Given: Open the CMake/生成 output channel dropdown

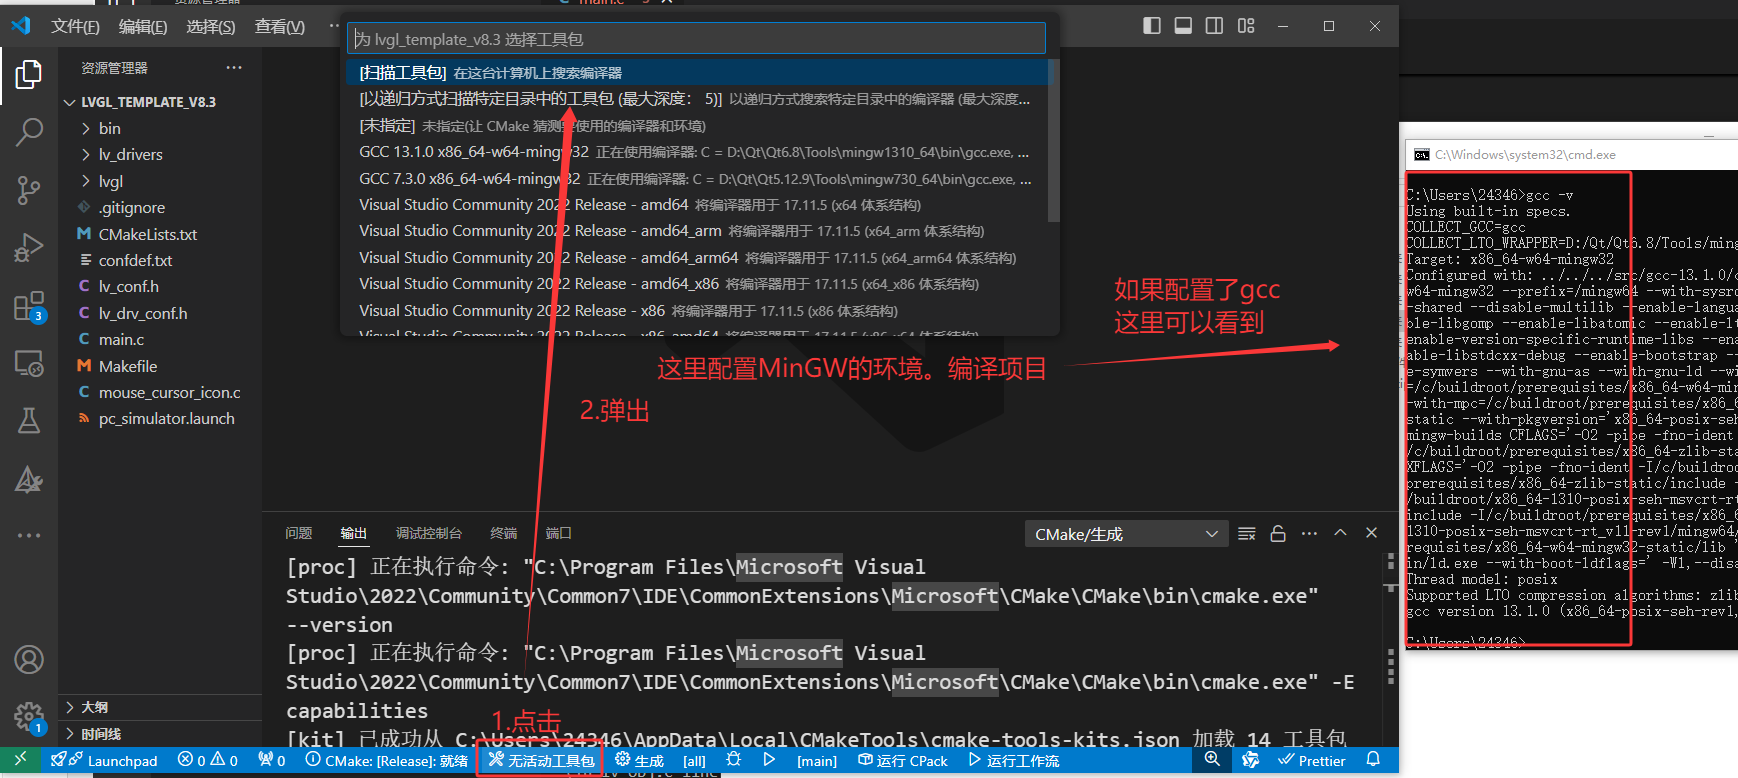Looking at the screenshot, I should (1126, 534).
